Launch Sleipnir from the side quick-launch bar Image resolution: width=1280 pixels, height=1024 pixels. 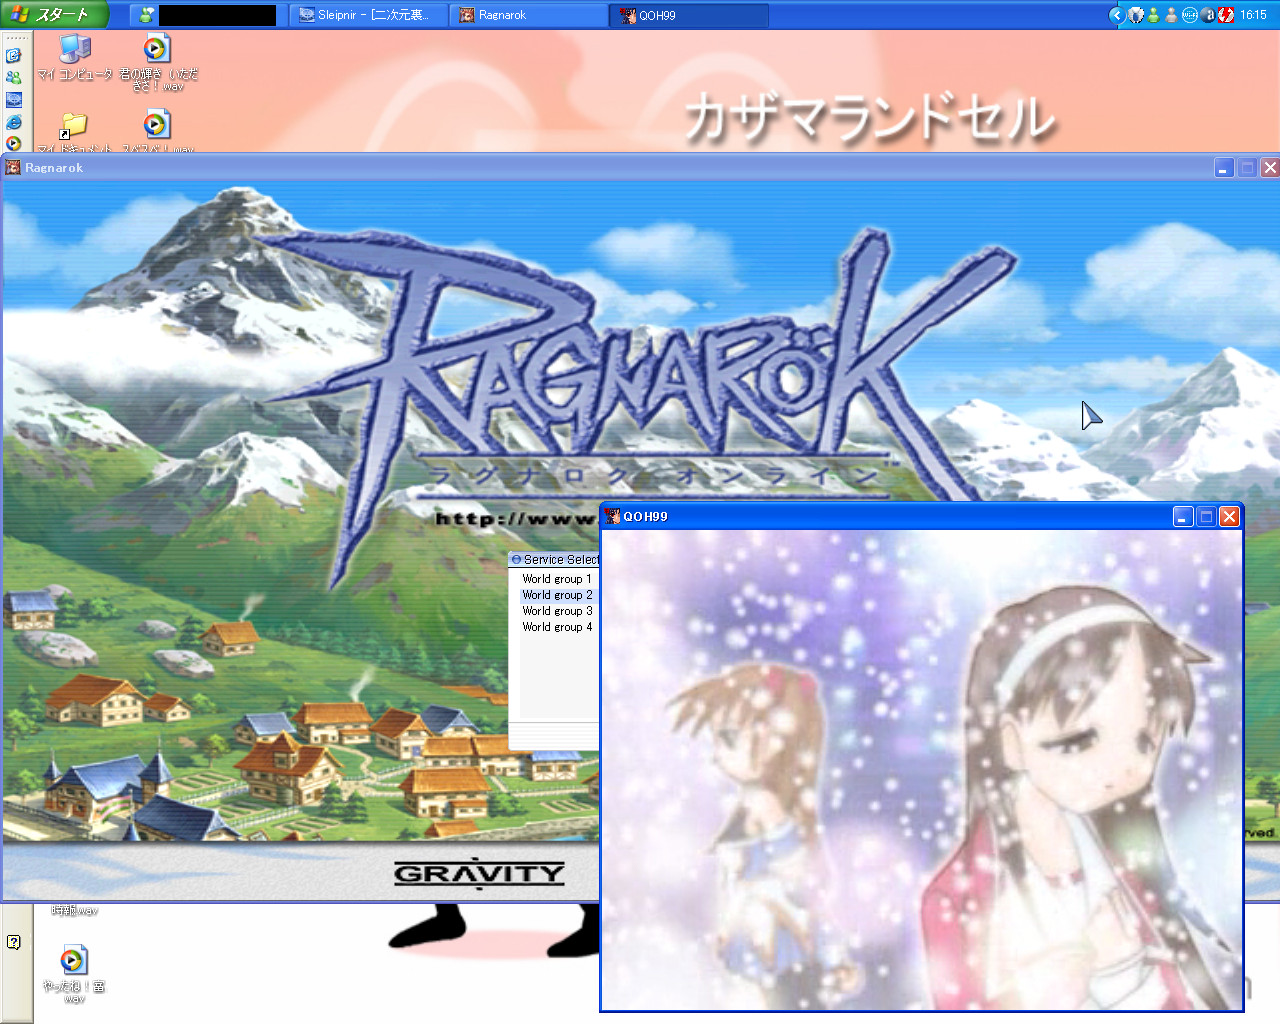(14, 100)
